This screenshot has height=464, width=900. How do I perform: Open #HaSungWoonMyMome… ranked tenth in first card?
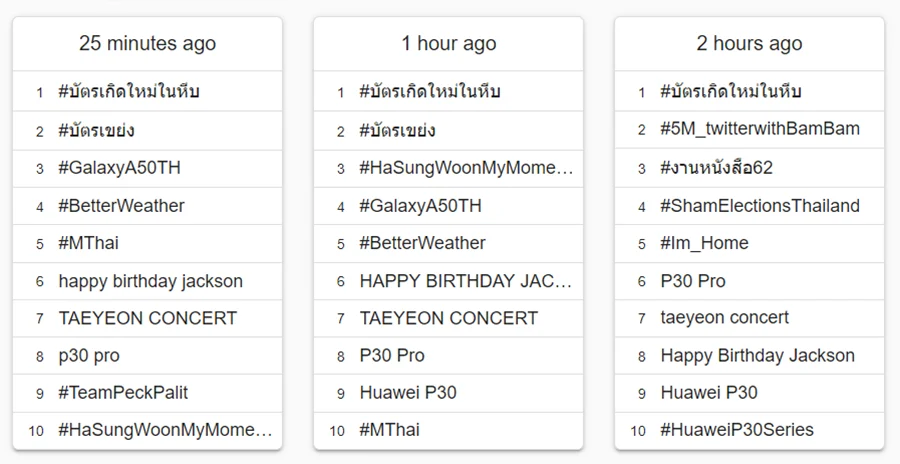tap(165, 430)
